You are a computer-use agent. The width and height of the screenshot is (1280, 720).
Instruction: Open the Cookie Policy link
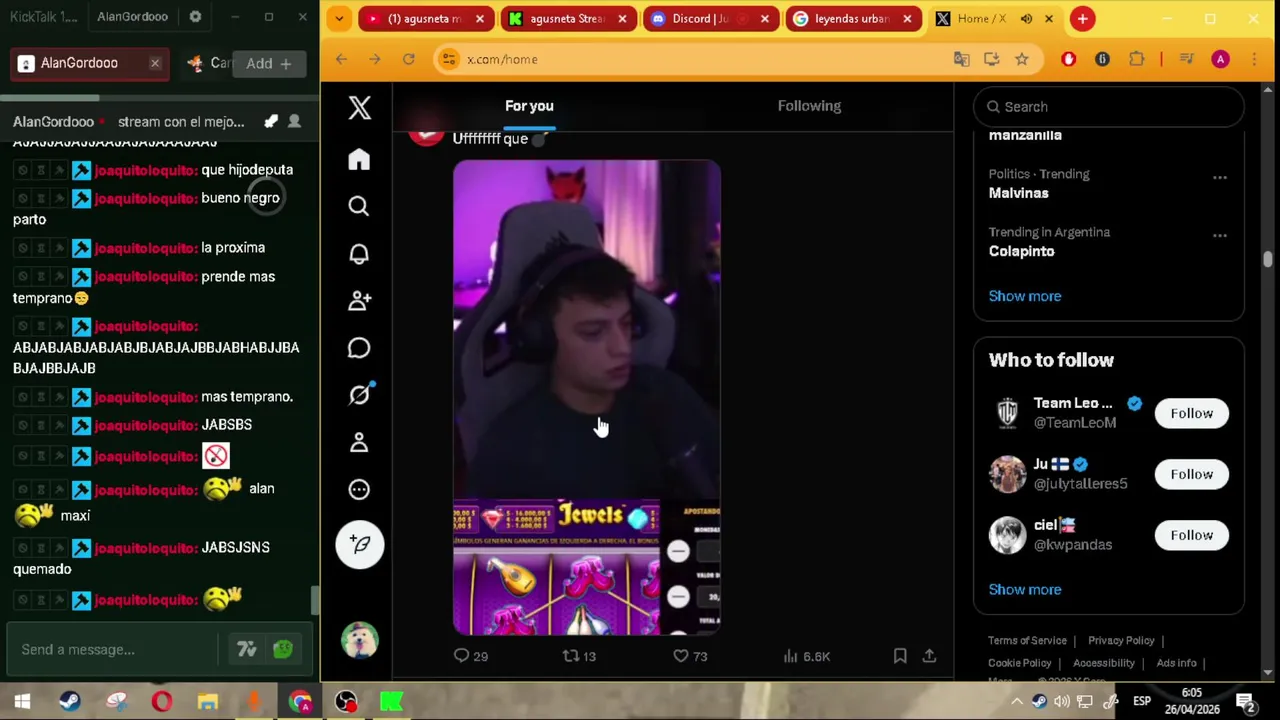pos(1019,663)
